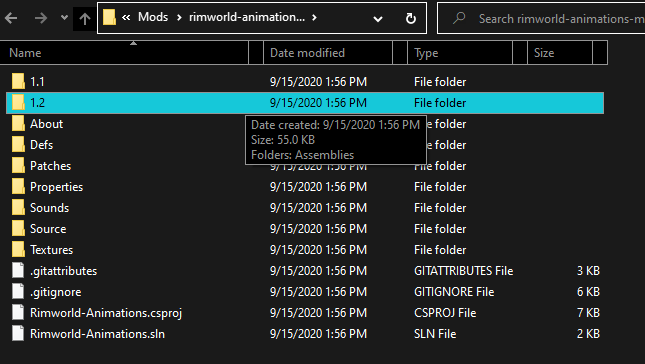Click File folder type of Sounds row

pos(440,208)
